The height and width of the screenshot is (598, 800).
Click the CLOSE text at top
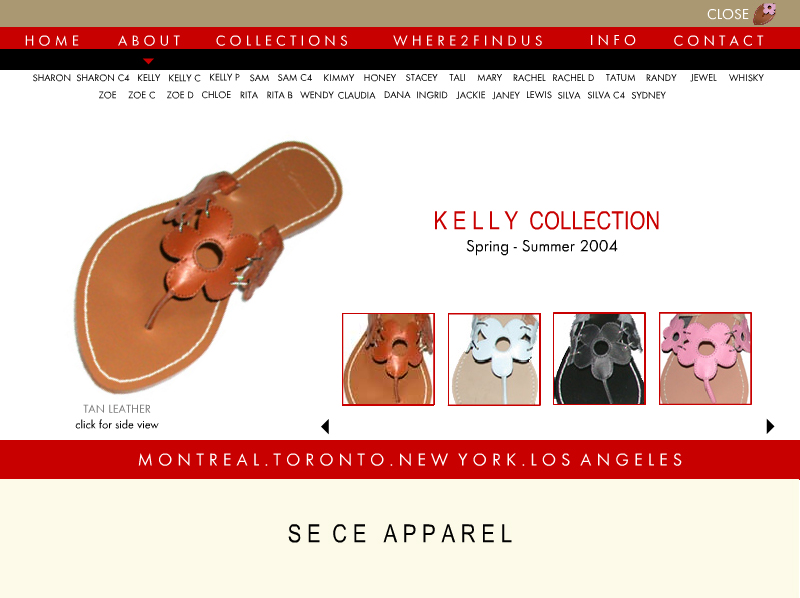click(x=728, y=14)
